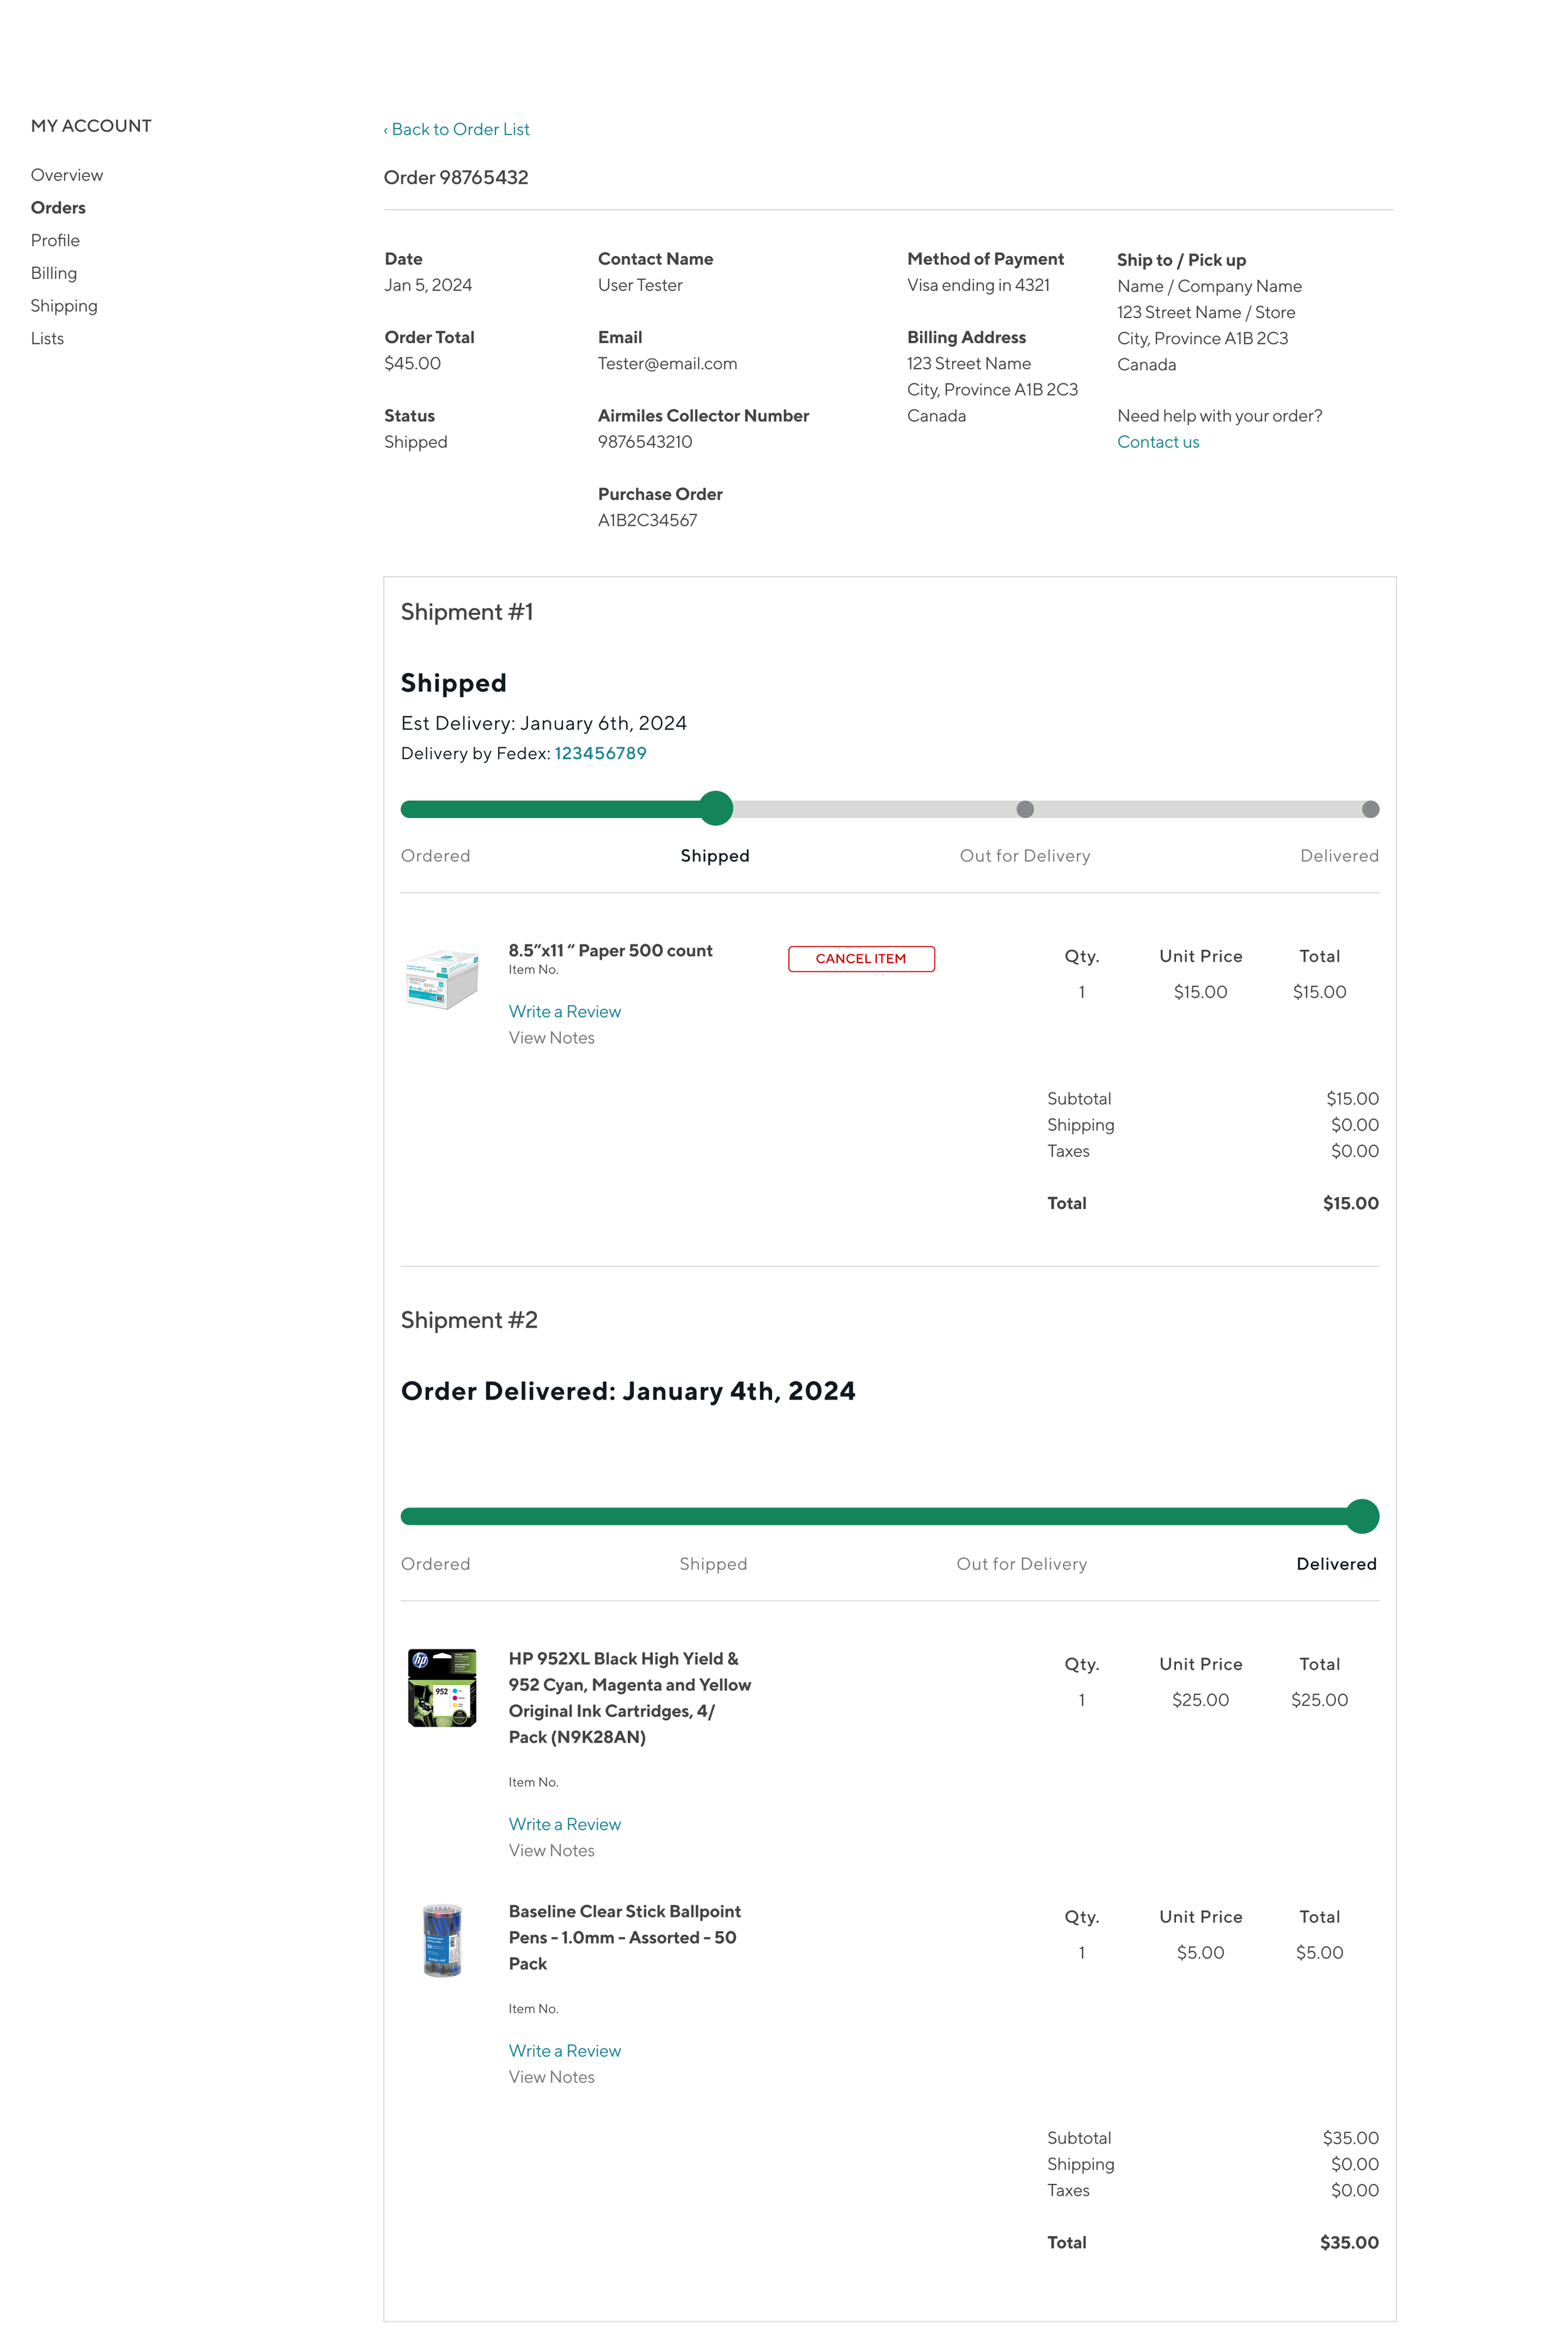Image resolution: width=1568 pixels, height=2332 pixels.
Task: Go to Profile in sidebar
Action: click(55, 240)
